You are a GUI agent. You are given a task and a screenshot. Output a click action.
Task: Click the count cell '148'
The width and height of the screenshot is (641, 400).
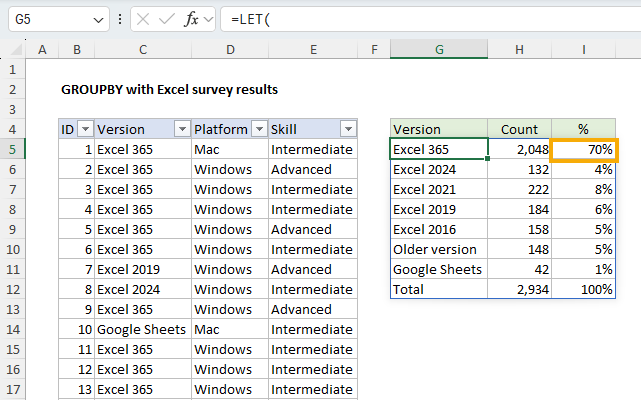coord(519,249)
